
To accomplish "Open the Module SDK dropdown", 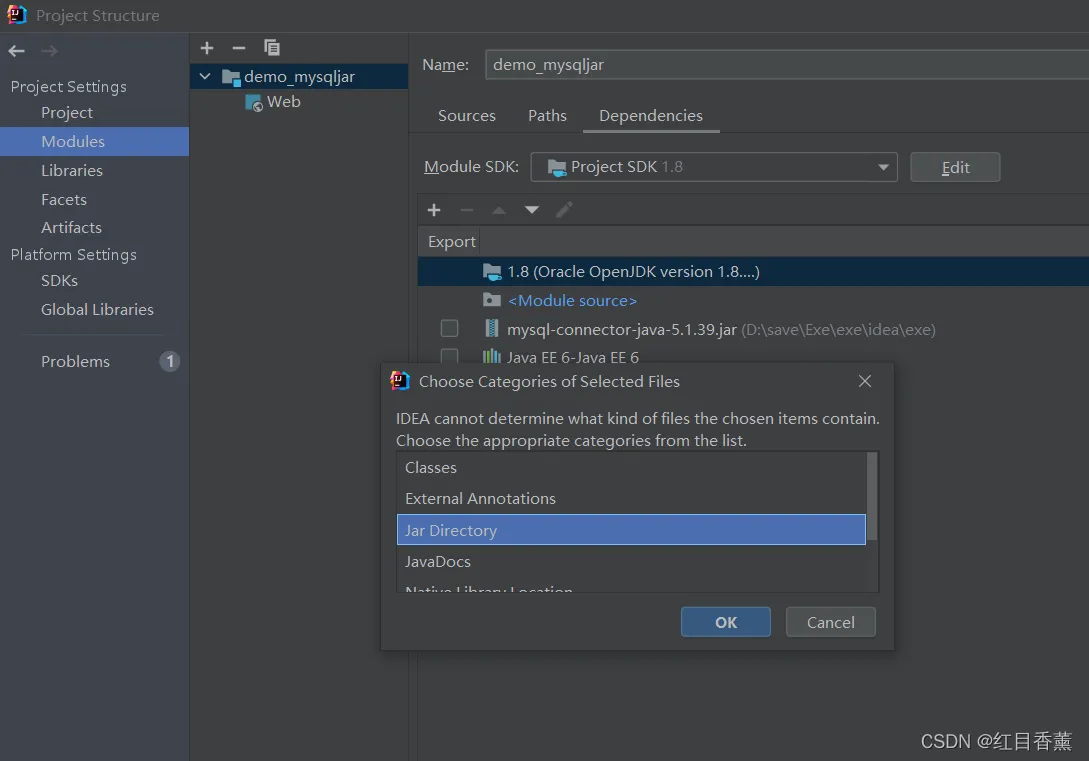I will [714, 167].
